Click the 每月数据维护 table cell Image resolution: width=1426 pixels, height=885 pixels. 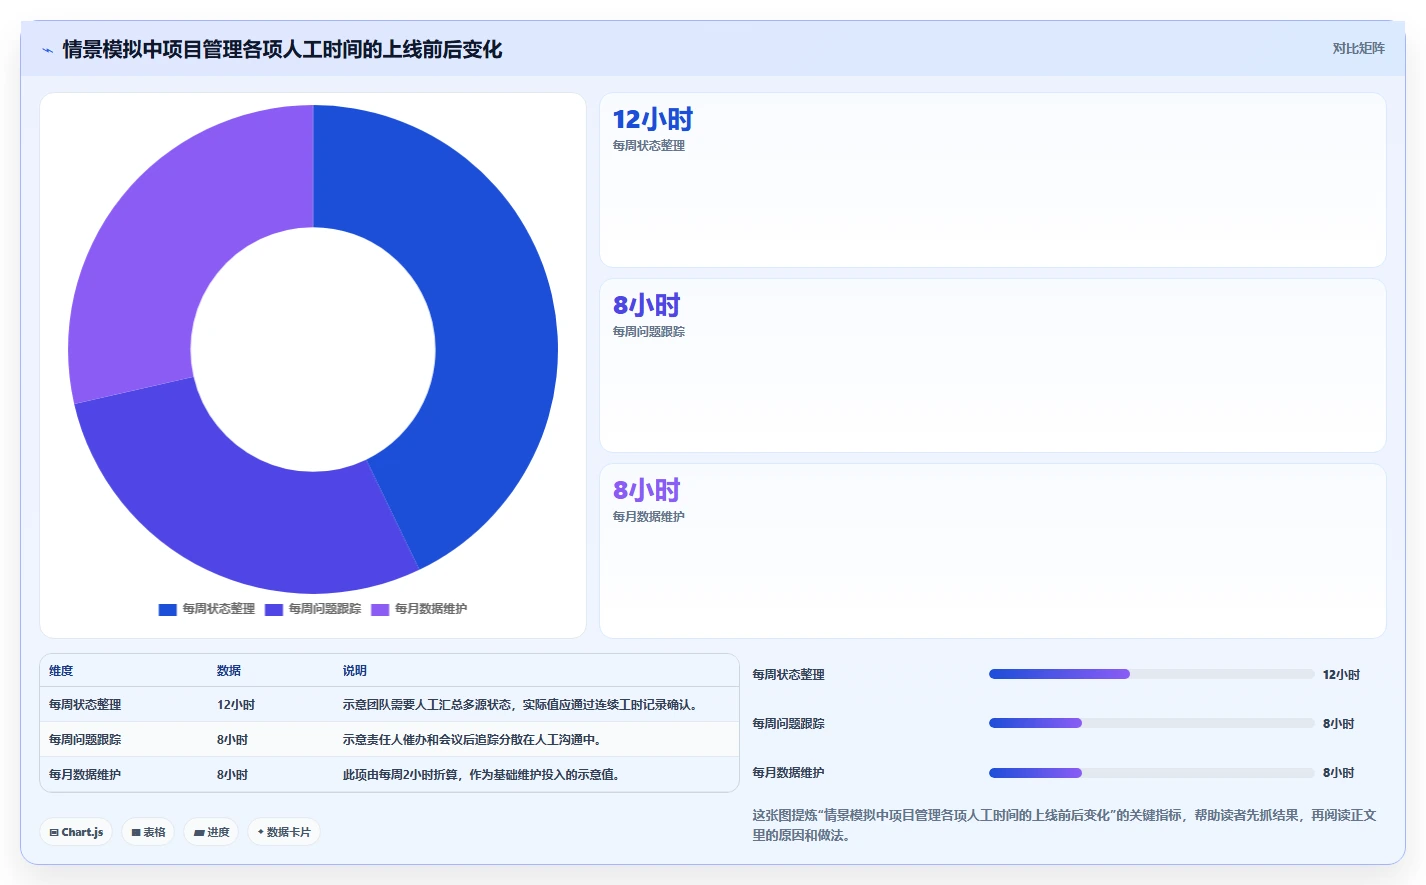tap(85, 775)
